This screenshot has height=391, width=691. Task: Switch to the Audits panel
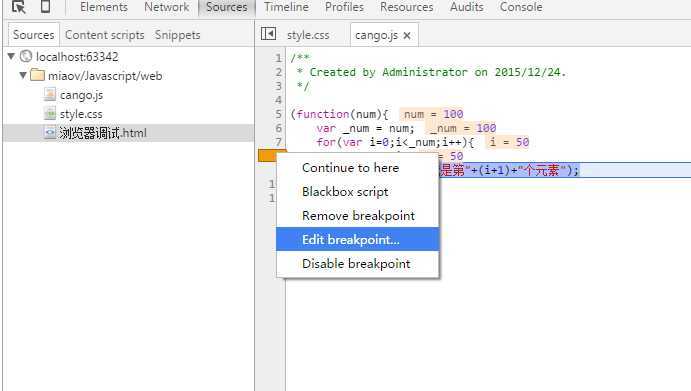(467, 7)
